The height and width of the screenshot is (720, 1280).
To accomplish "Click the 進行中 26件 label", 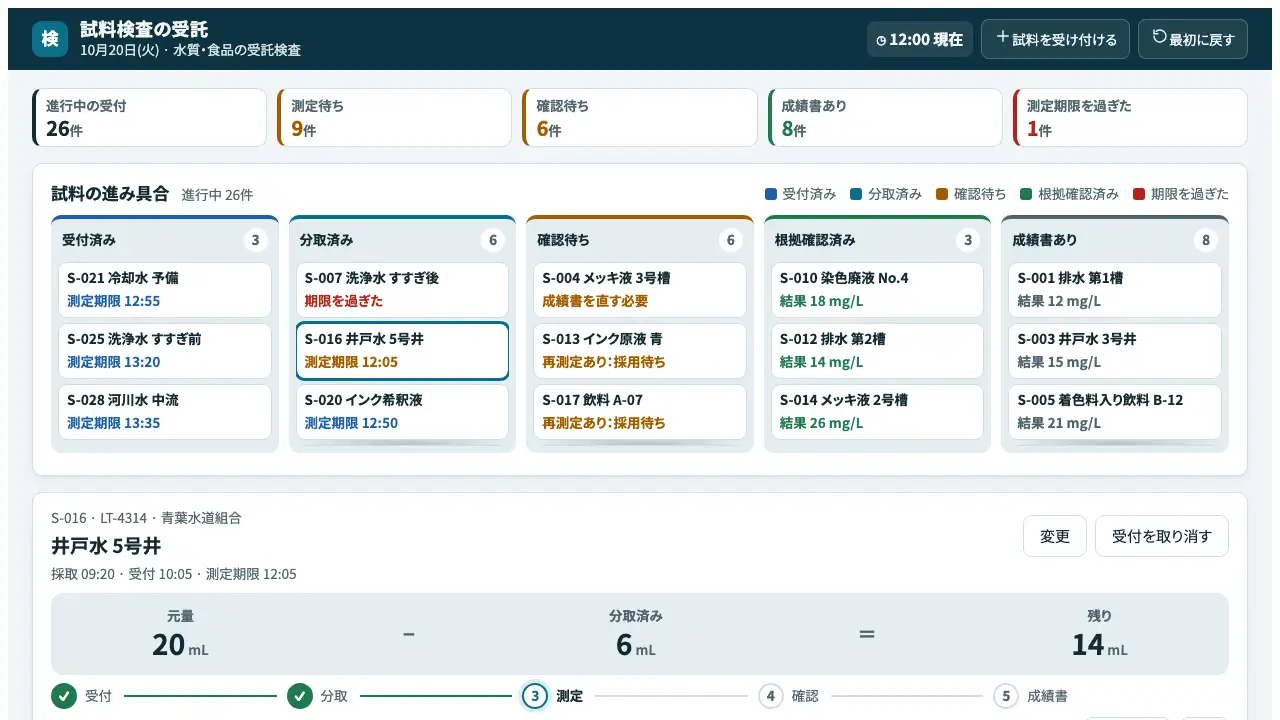I will click(x=217, y=195).
